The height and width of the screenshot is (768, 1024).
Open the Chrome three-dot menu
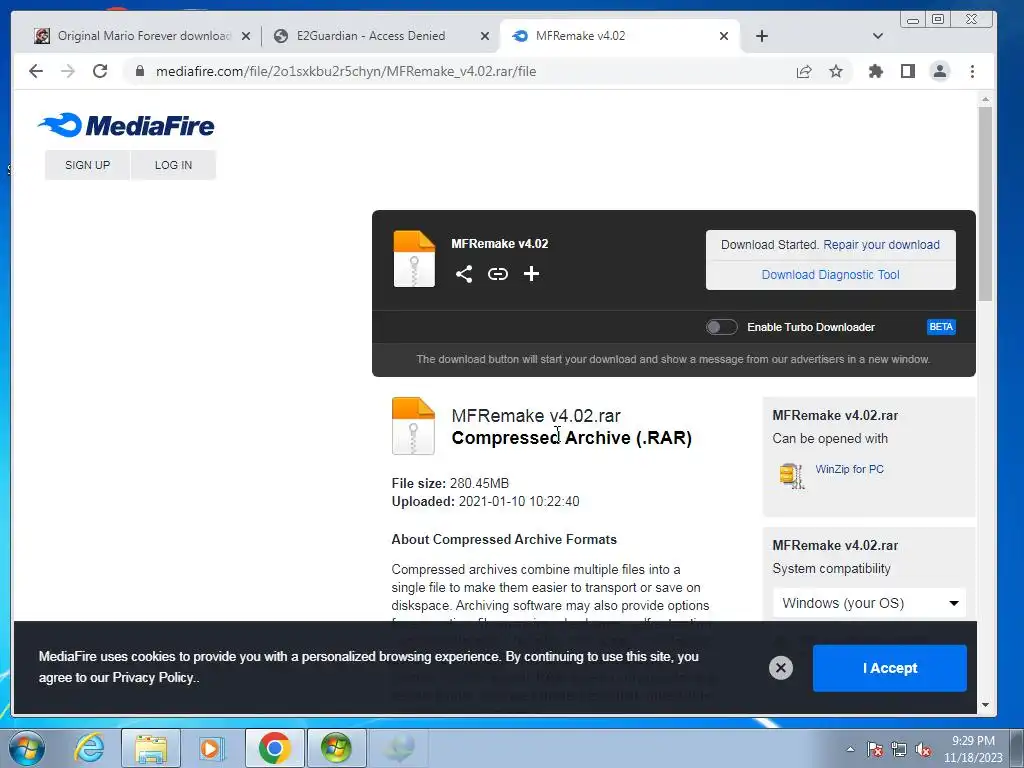tap(972, 71)
